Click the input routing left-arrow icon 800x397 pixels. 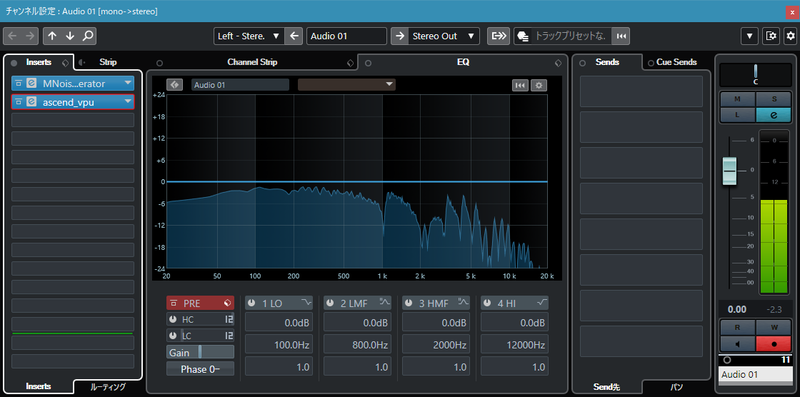[293, 36]
